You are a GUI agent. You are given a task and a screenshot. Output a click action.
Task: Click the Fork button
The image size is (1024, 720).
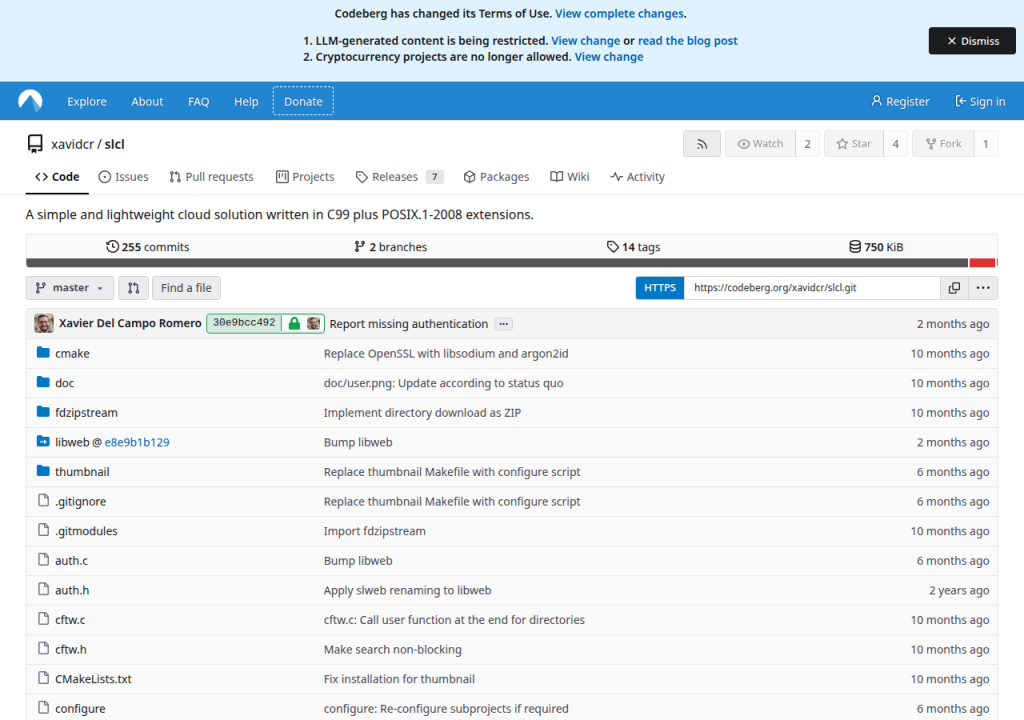(943, 144)
